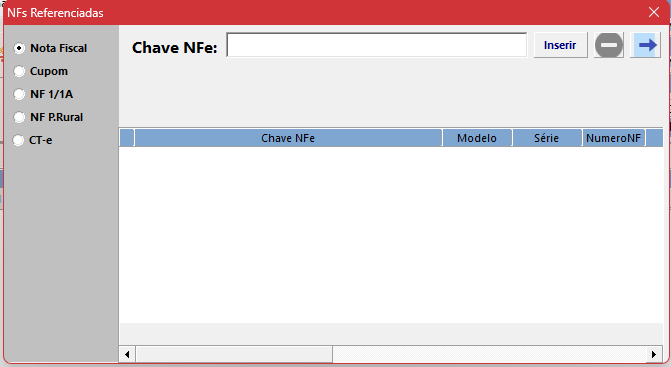Close the NFs Referenciadas window
The image size is (671, 367).
coord(654,12)
